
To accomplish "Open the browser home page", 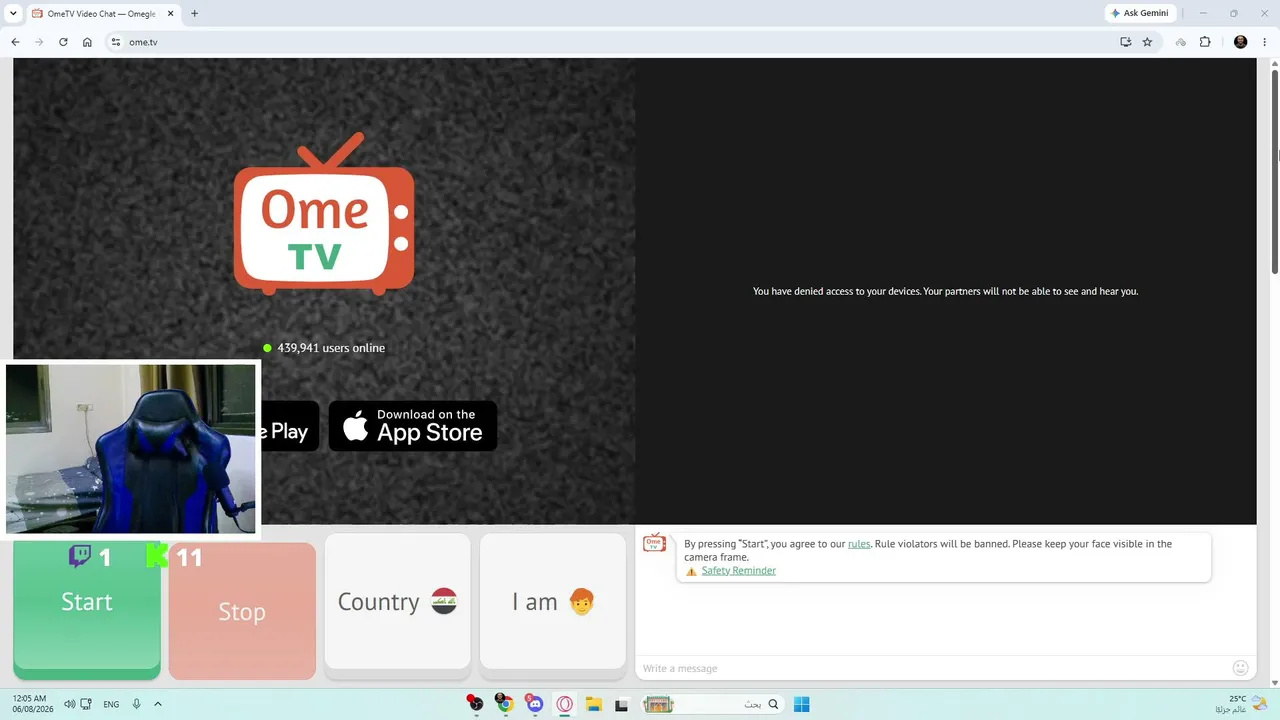I will (87, 42).
